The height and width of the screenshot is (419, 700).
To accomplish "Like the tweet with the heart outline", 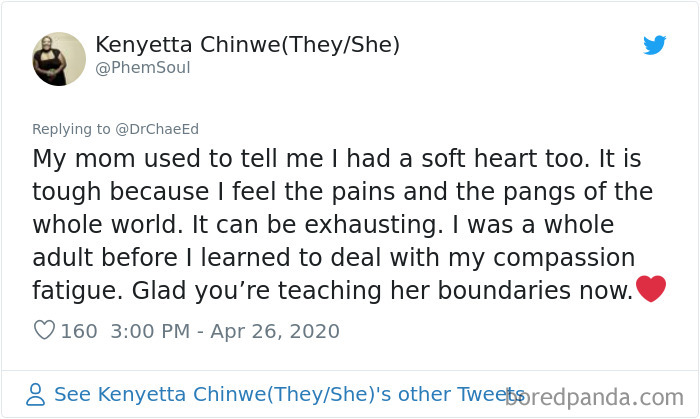I will click(44, 331).
